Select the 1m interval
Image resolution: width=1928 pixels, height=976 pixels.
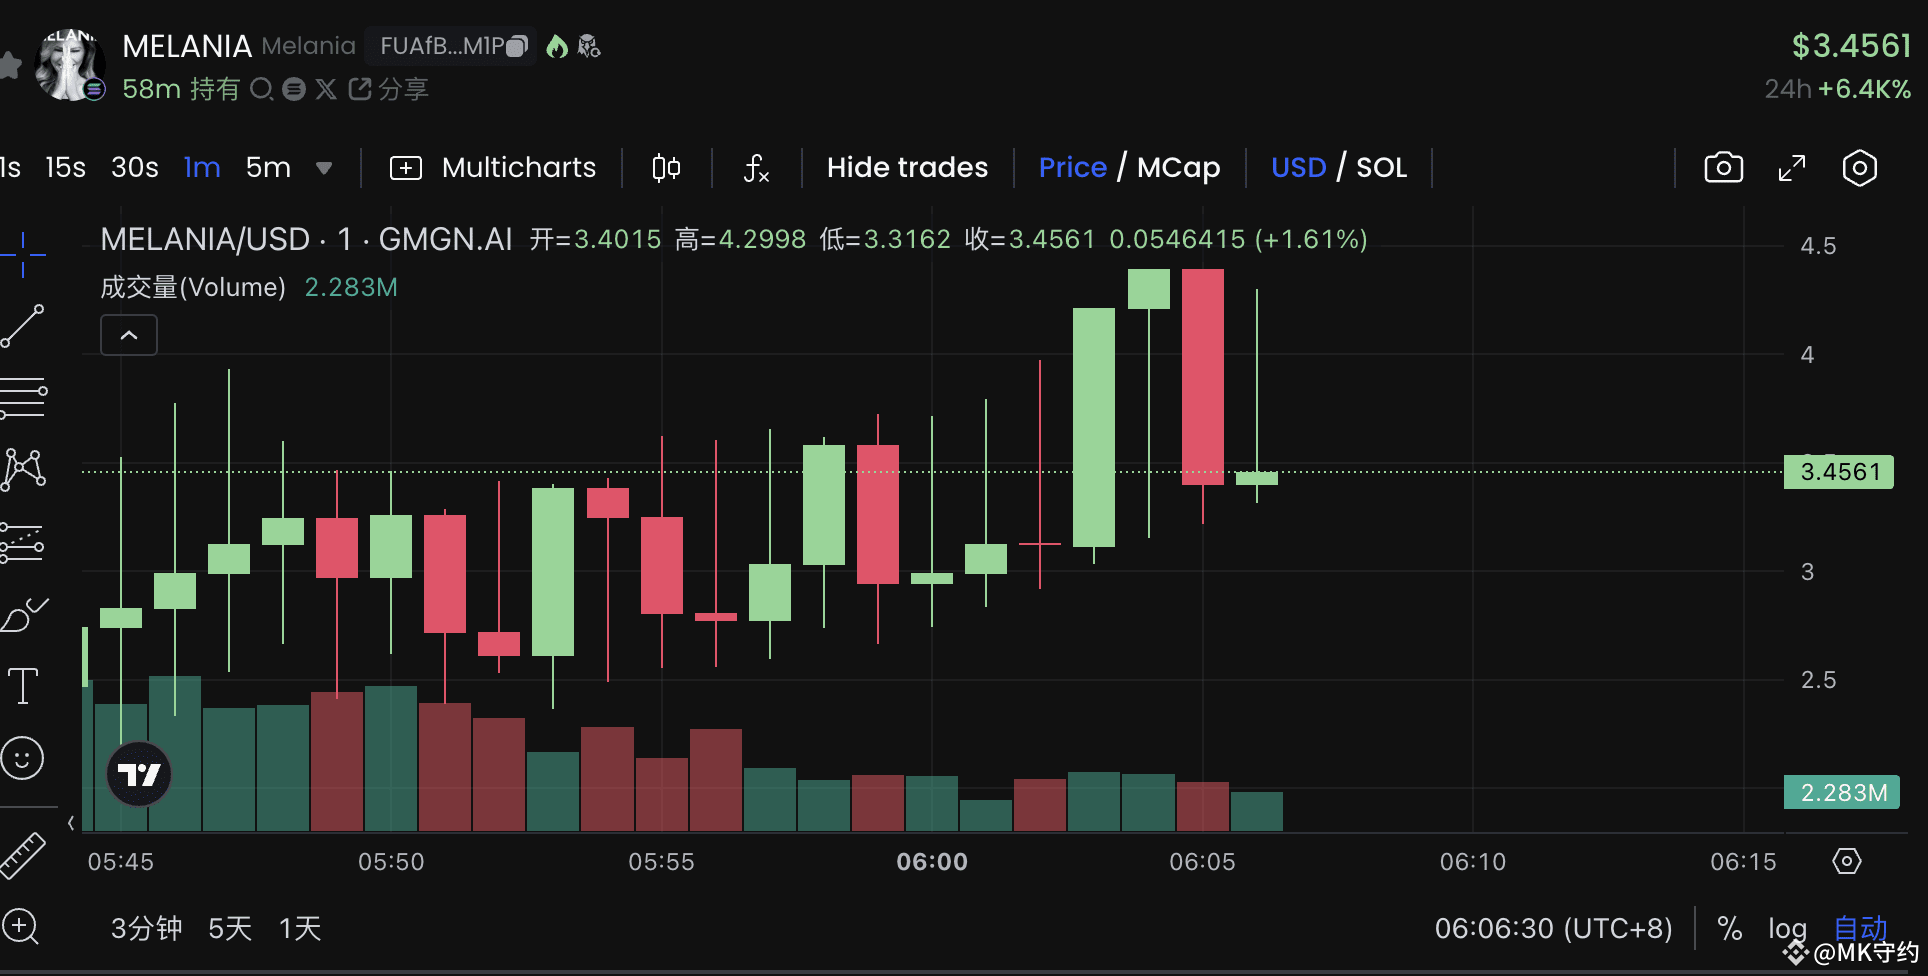(x=202, y=167)
